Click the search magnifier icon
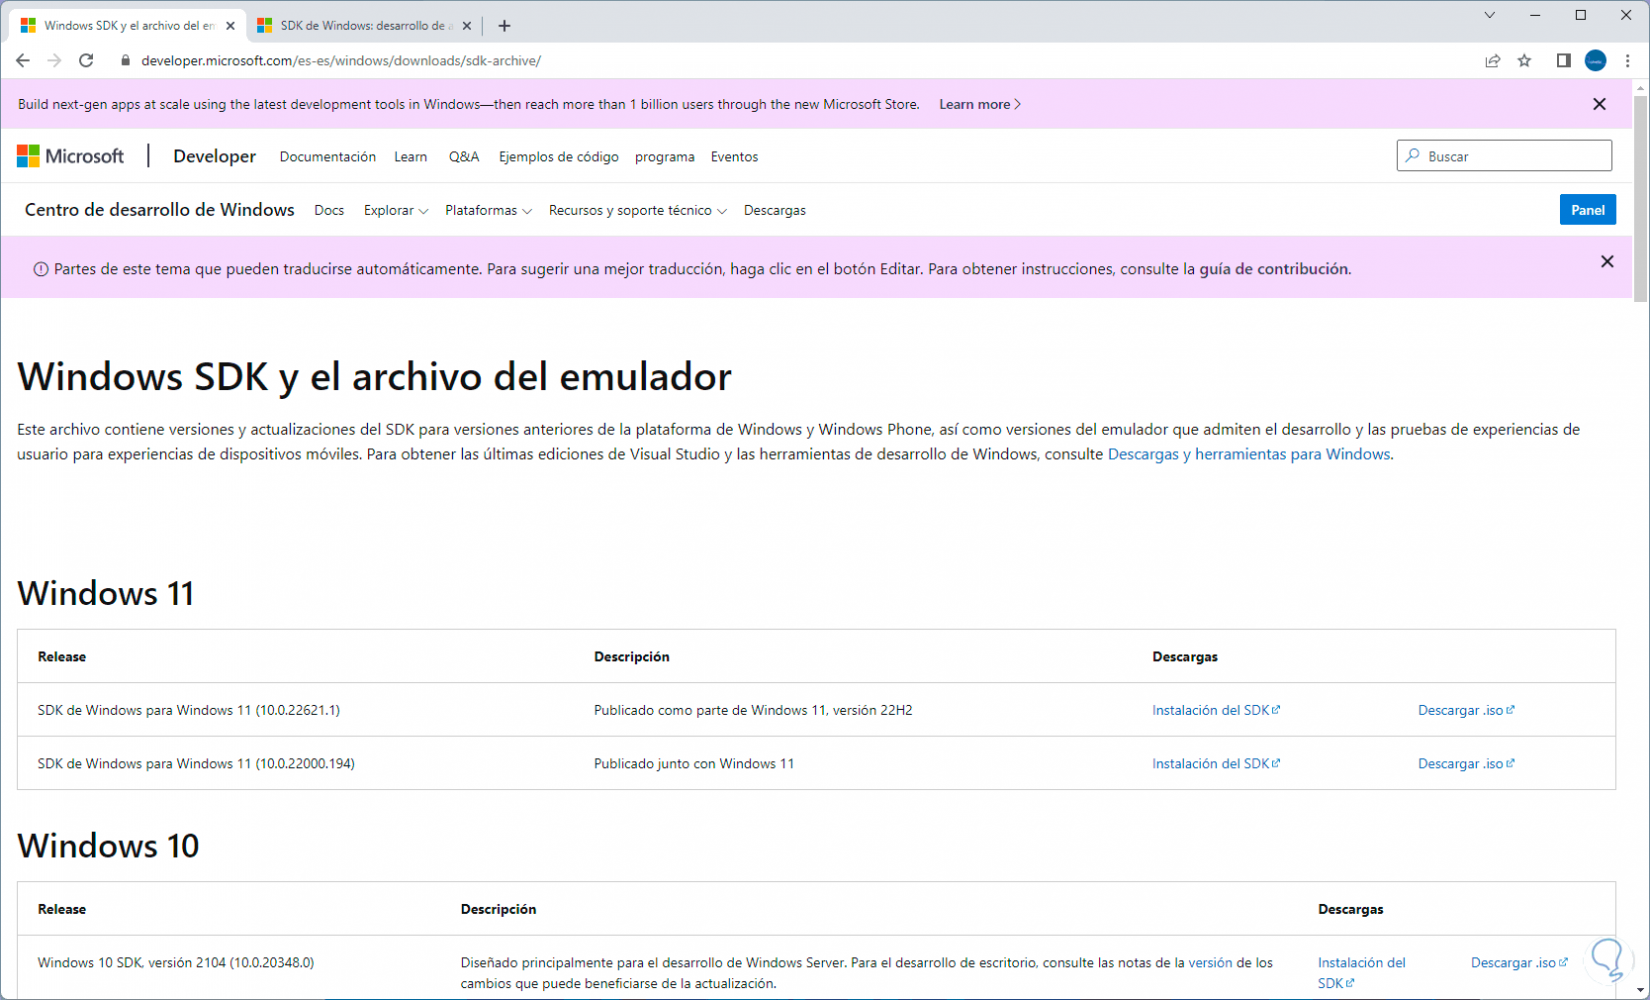1650x1000 pixels. [1413, 156]
